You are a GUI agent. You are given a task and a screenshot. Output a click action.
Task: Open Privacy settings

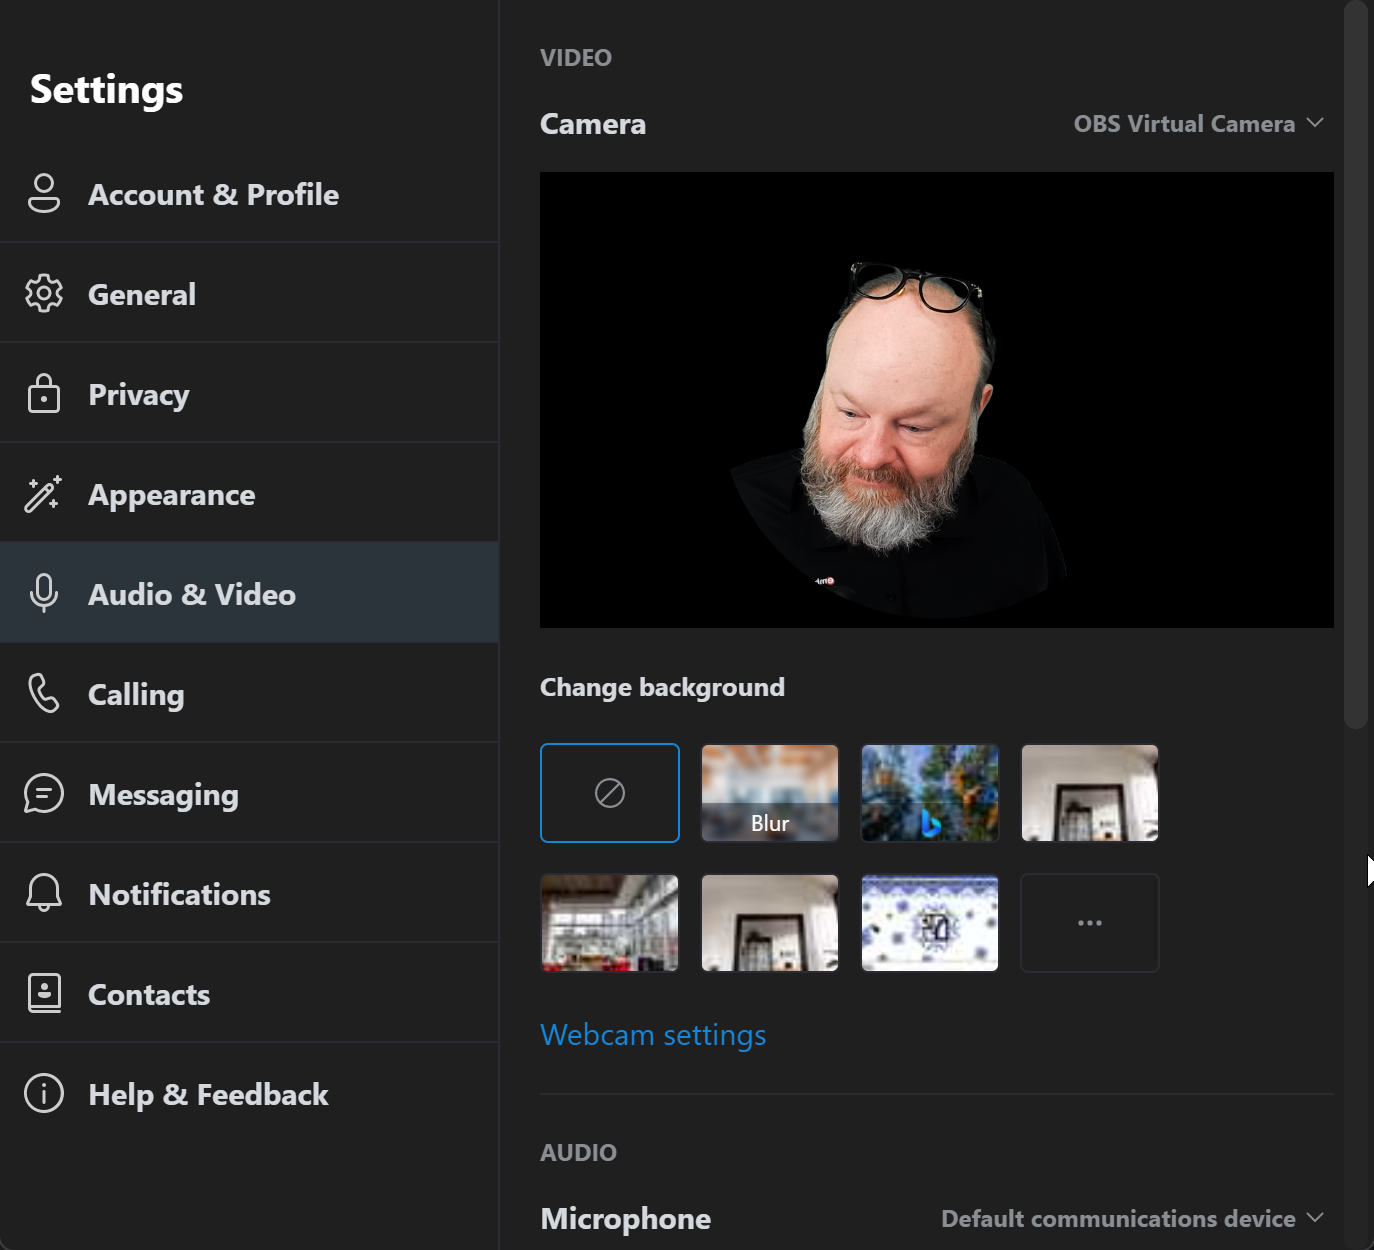point(249,393)
